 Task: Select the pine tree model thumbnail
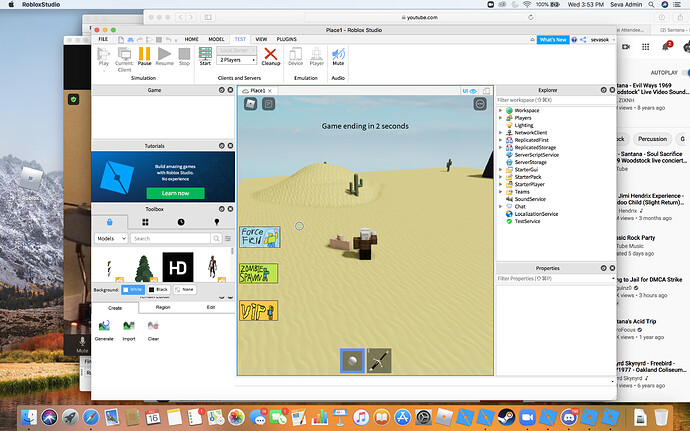point(143,268)
